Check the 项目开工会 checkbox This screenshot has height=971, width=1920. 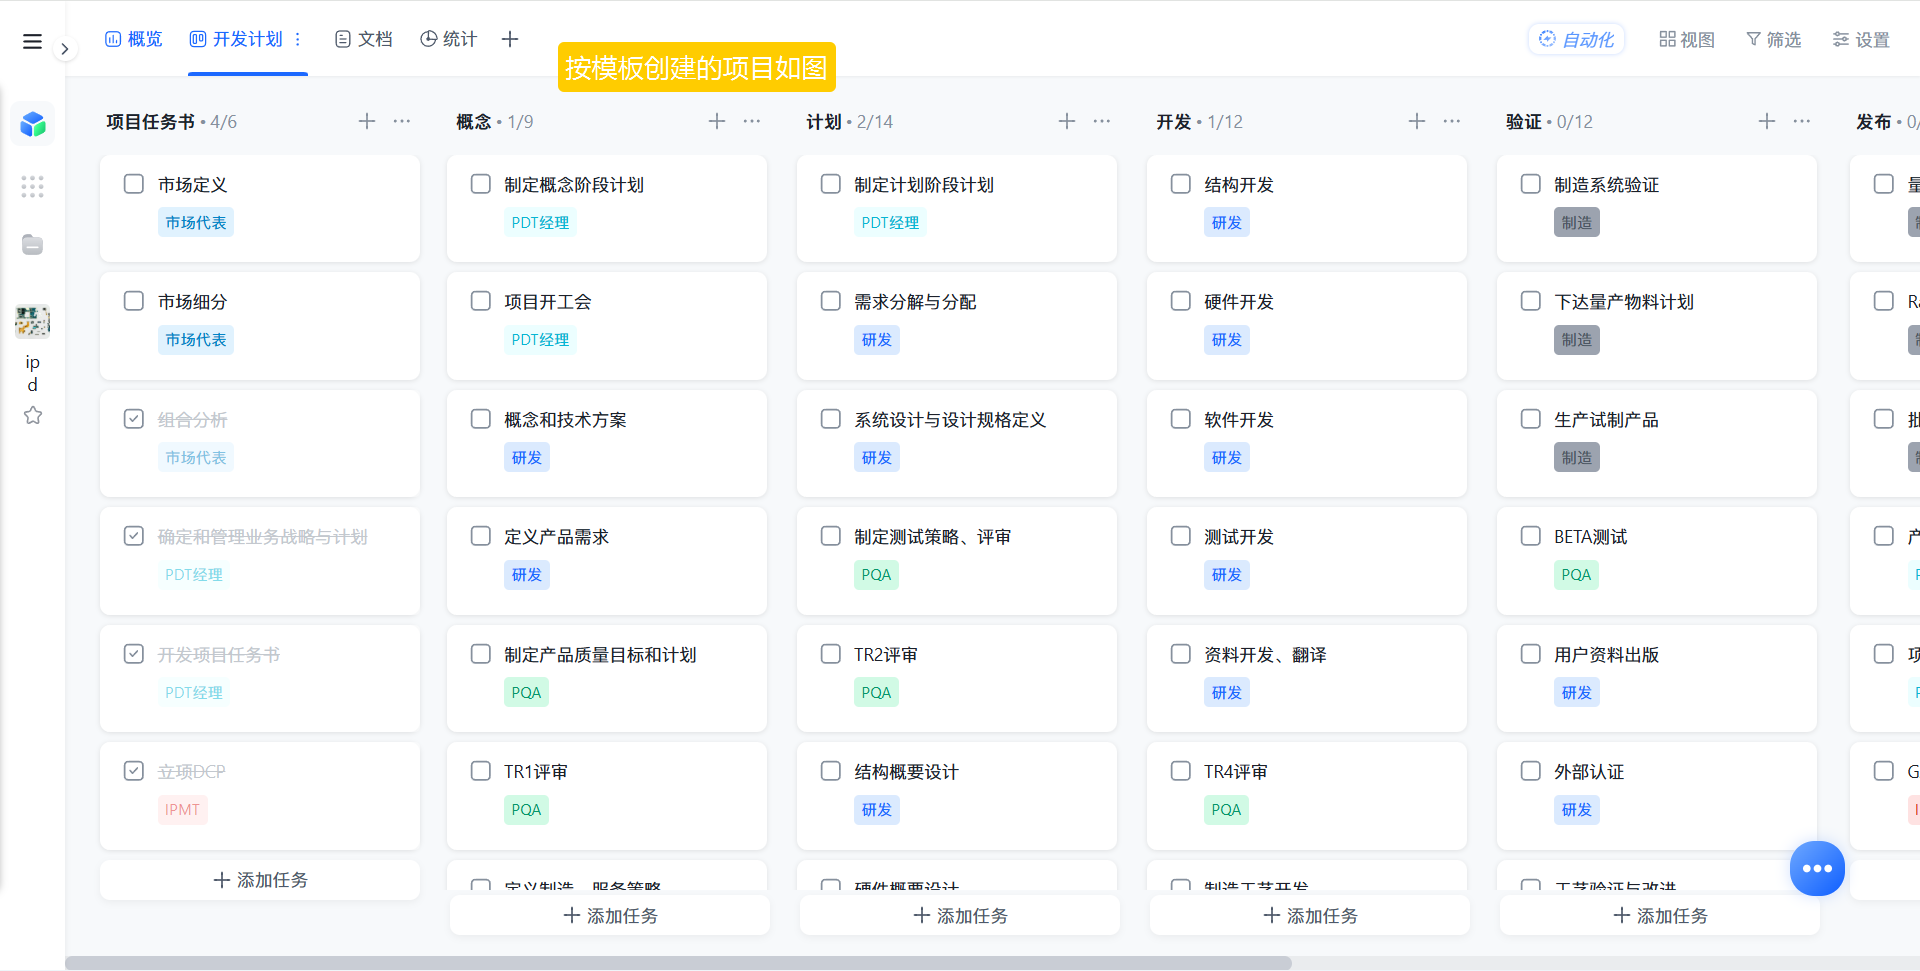481,301
